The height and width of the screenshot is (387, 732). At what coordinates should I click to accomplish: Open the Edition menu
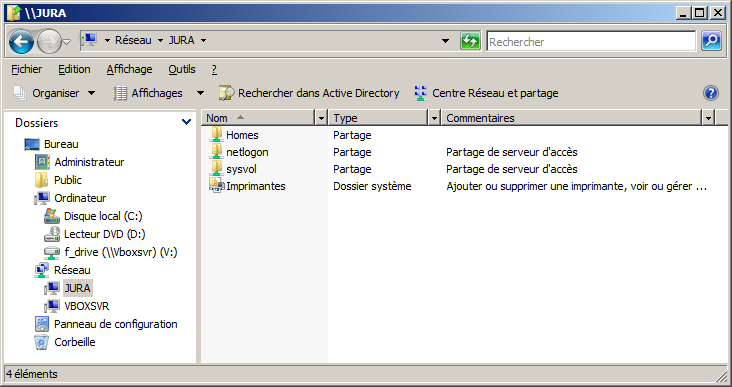pyautogui.click(x=74, y=69)
